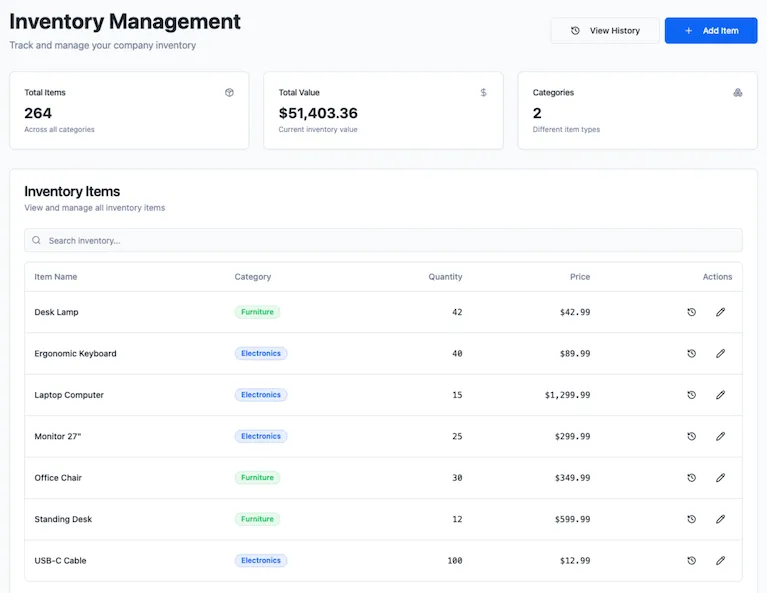The width and height of the screenshot is (767, 593).
Task: View Standing Desk history icon
Action: point(691,519)
